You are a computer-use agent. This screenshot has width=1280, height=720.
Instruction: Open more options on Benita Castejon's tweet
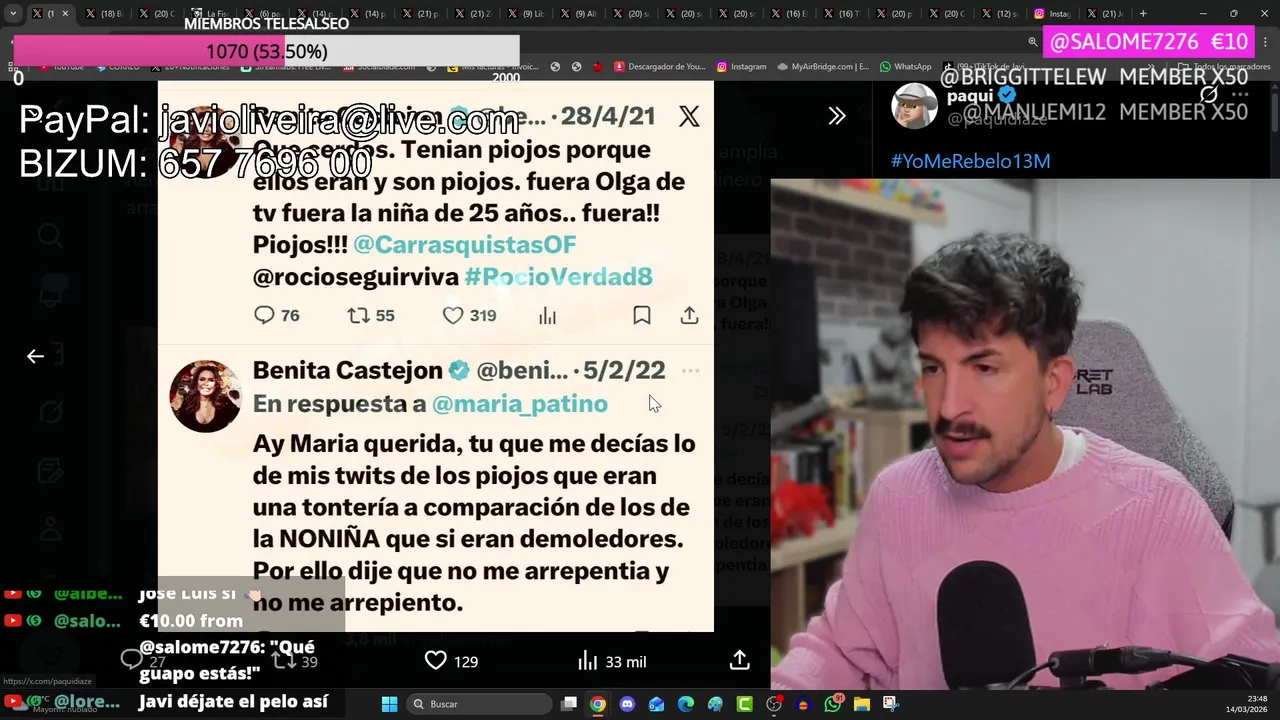tap(690, 370)
